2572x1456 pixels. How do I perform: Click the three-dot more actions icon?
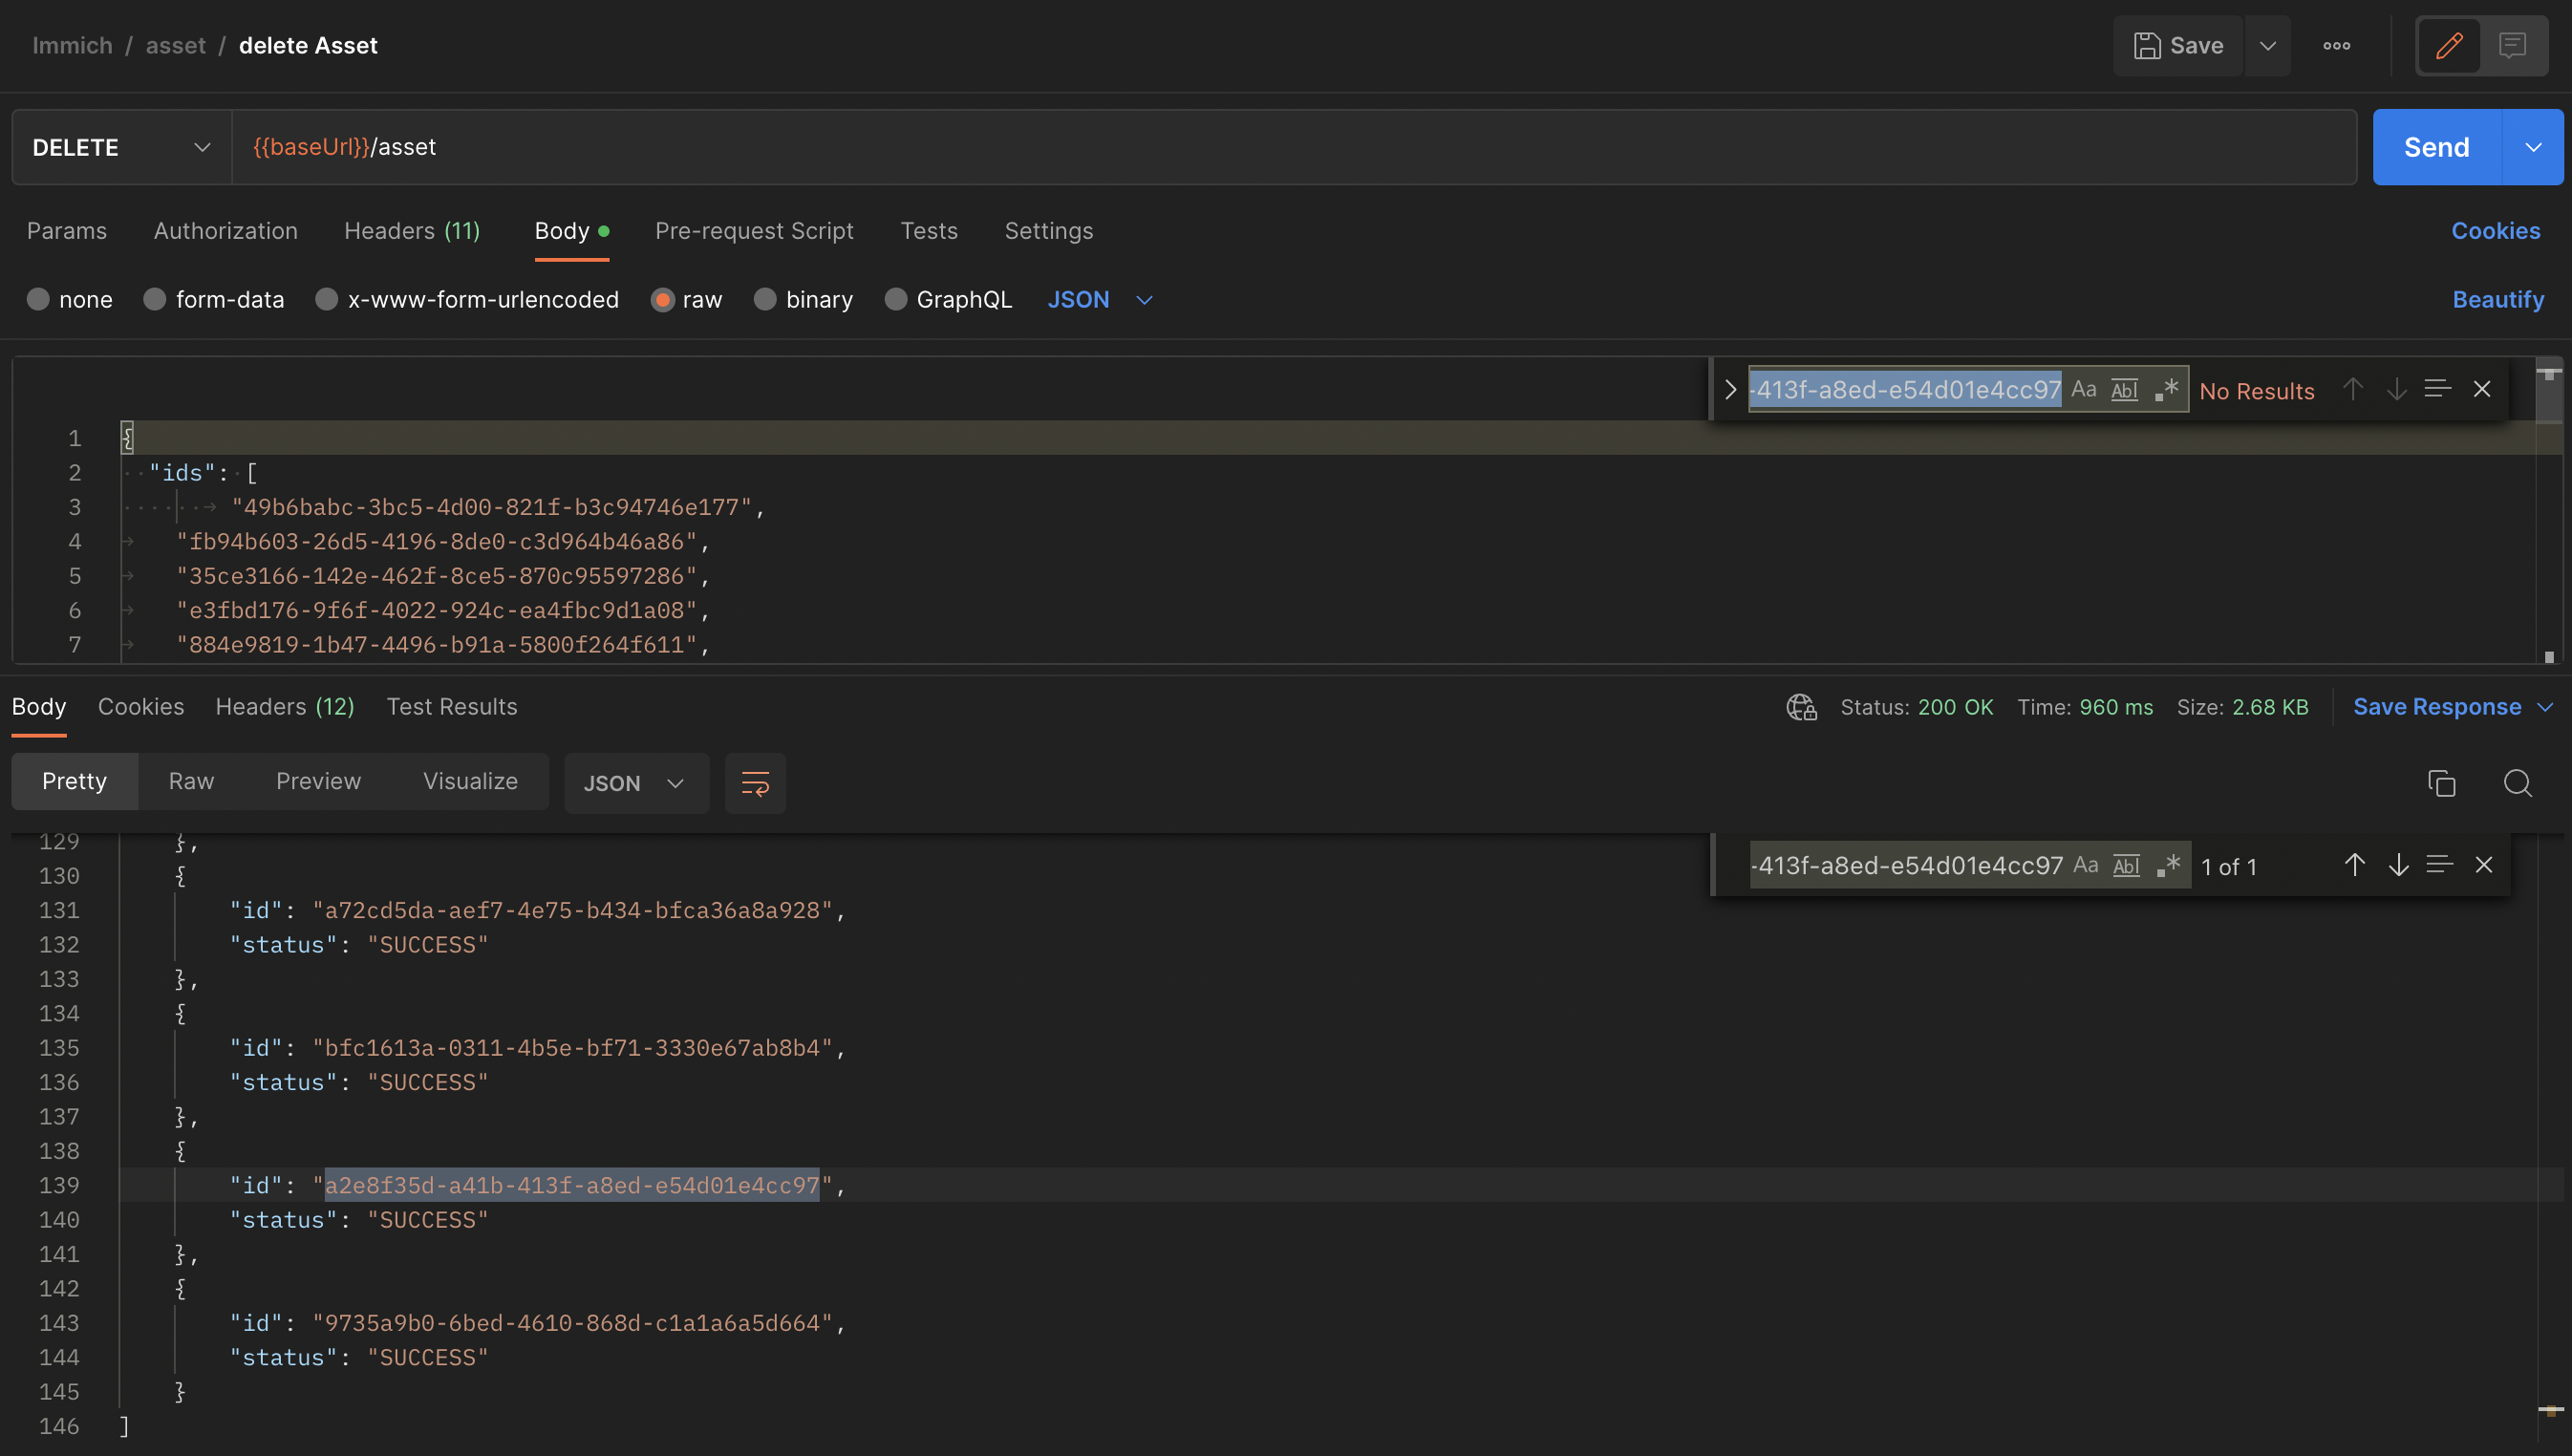point(2336,46)
